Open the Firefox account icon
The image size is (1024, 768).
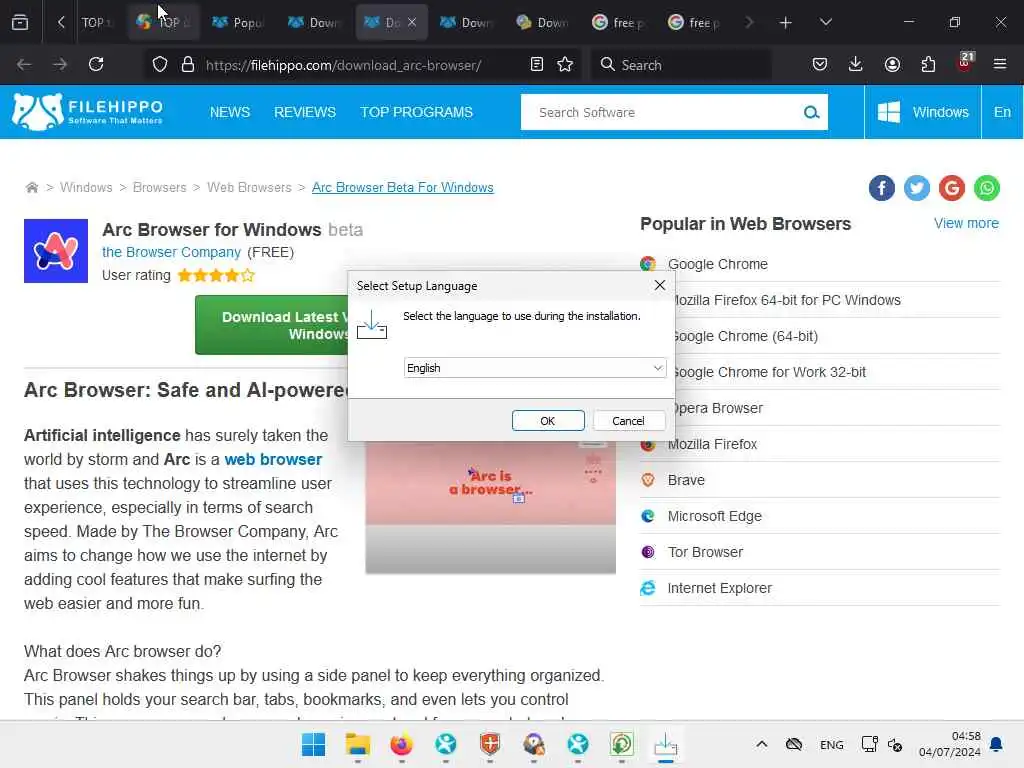(x=892, y=64)
